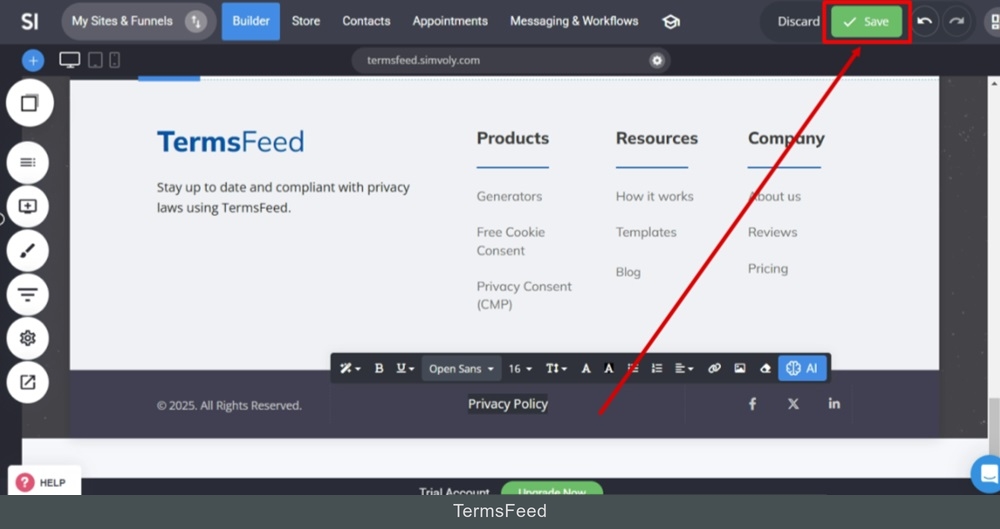Open the magic wand text style dropdown

pos(349,368)
